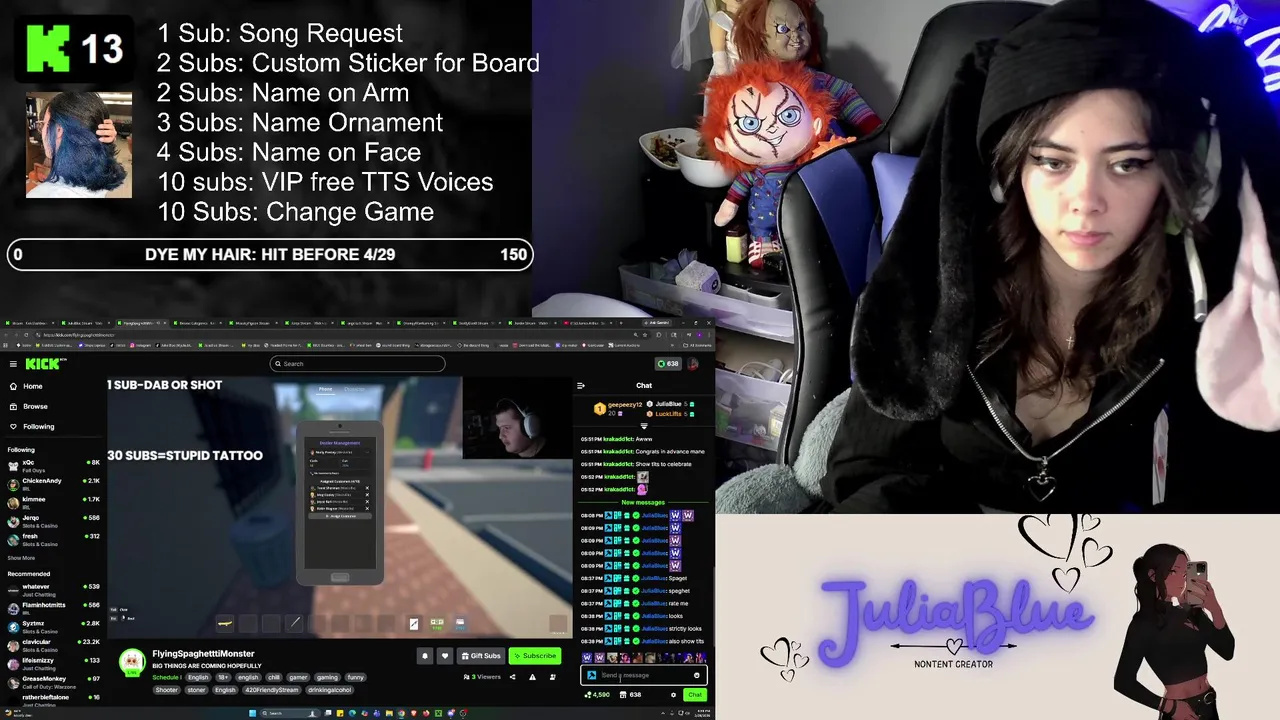The height and width of the screenshot is (720, 1280).
Task: Click the browser address bar
Action: pyautogui.click(x=330, y=335)
